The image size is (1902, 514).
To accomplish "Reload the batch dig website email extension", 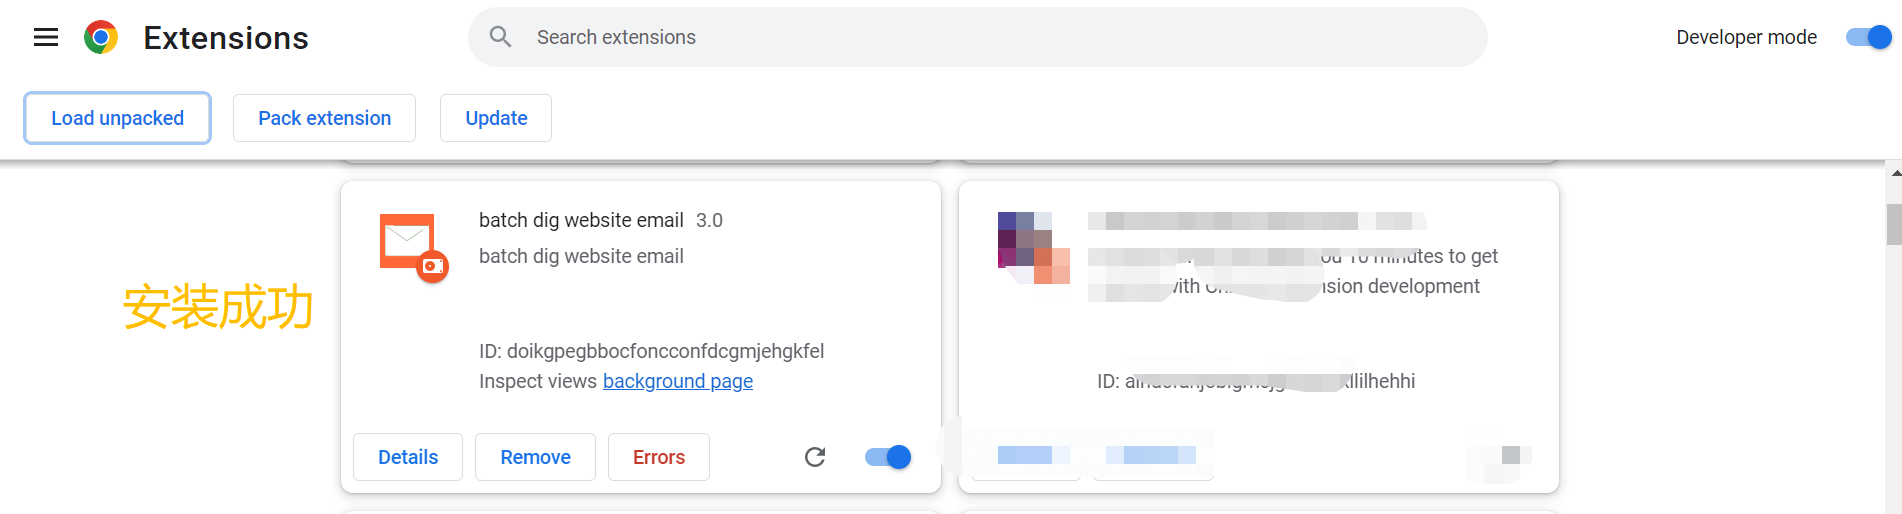I will click(x=815, y=457).
